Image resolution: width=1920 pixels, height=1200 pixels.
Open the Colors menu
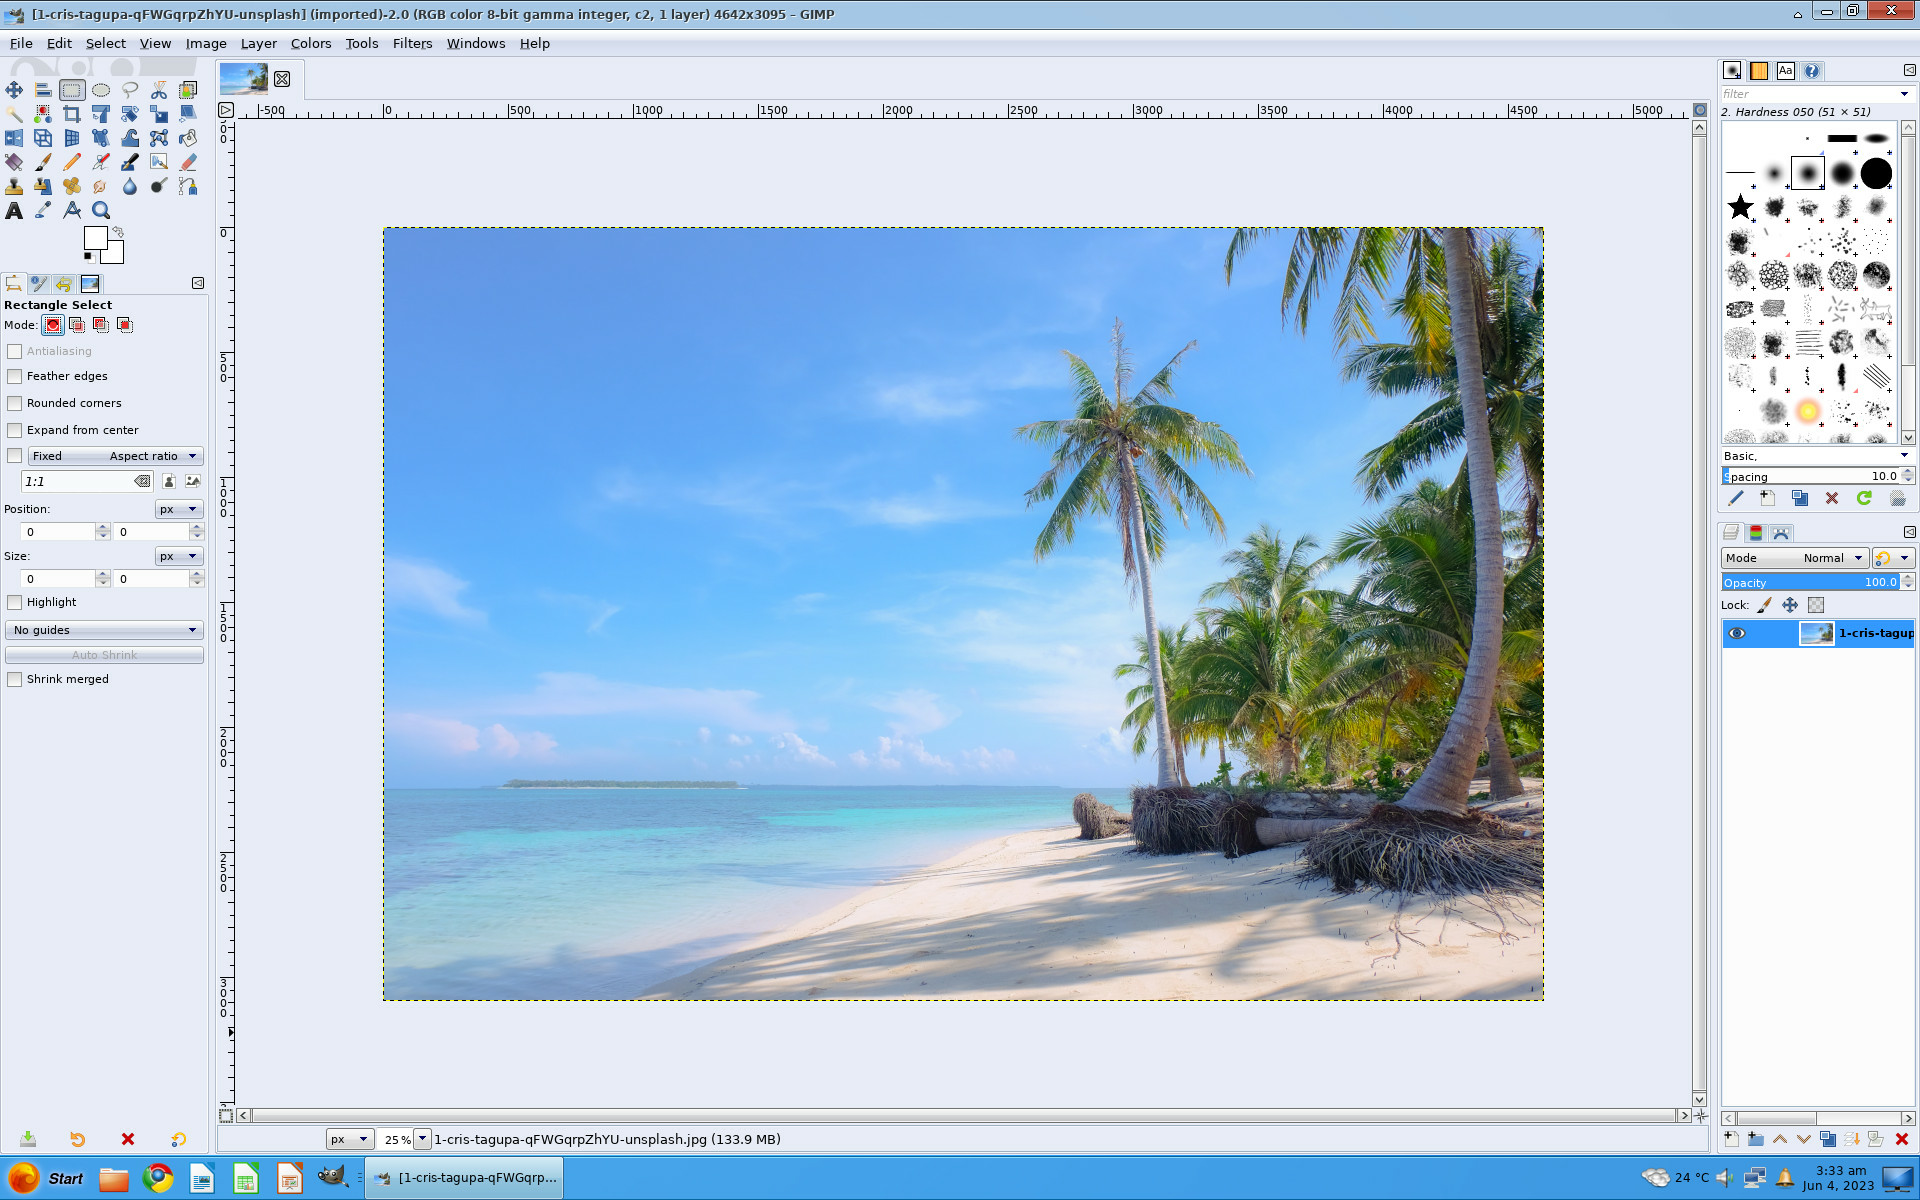(x=310, y=43)
